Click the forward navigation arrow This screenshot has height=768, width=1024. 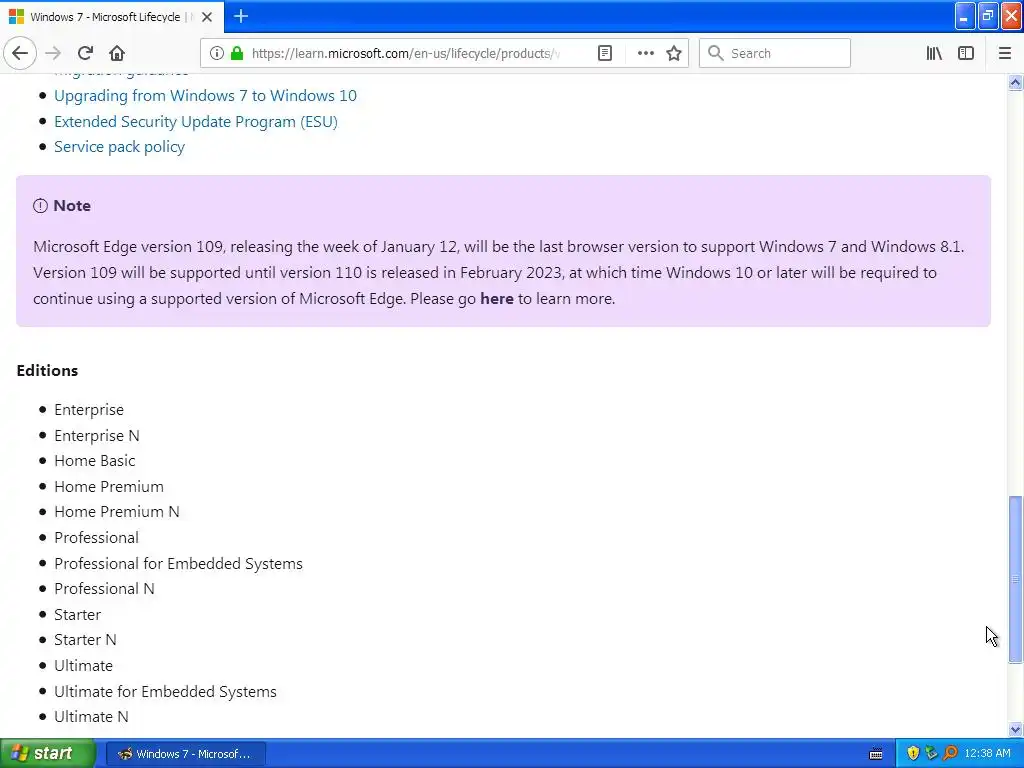pyautogui.click(x=54, y=54)
